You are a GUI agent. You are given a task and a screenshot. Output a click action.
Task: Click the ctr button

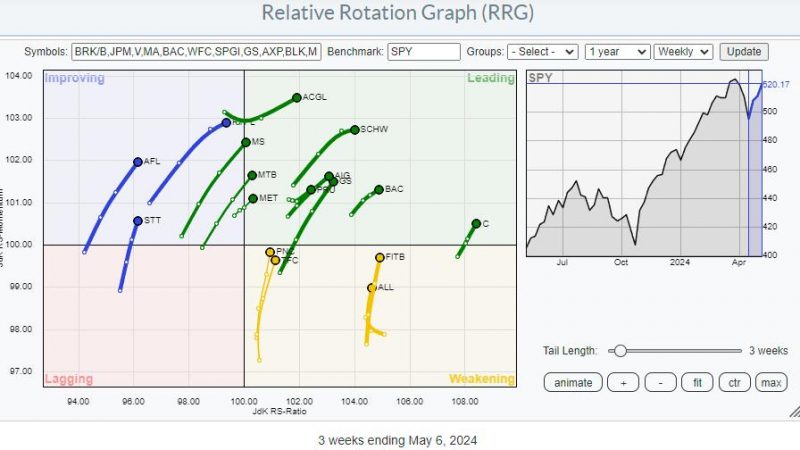tap(735, 383)
